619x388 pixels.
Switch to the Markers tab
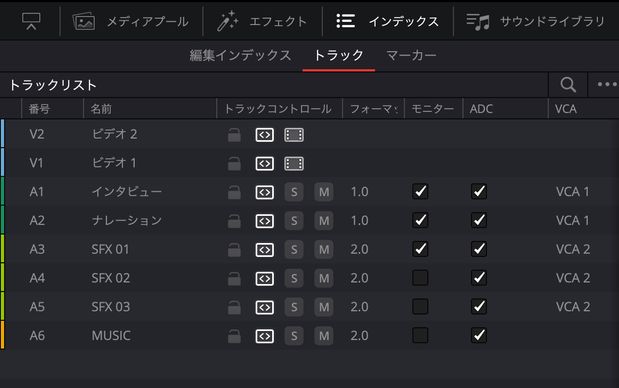[x=411, y=55]
